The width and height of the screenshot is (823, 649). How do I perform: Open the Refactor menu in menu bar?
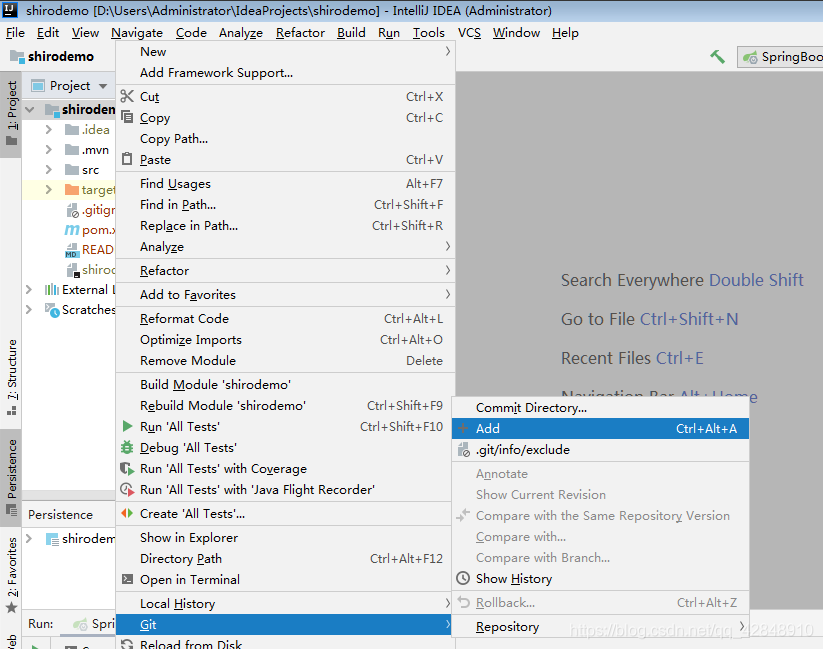[x=300, y=33]
